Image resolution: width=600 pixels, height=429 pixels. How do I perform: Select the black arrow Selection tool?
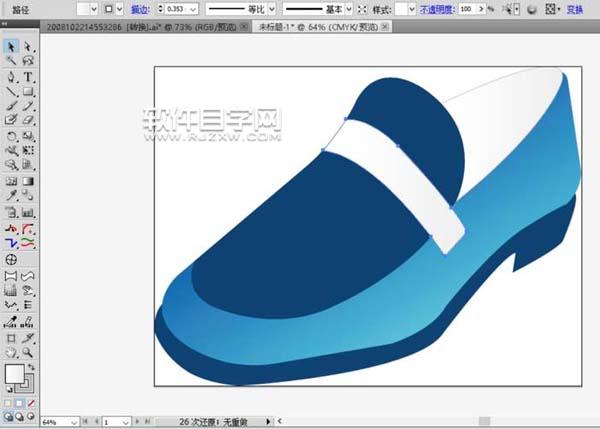(x=11, y=47)
